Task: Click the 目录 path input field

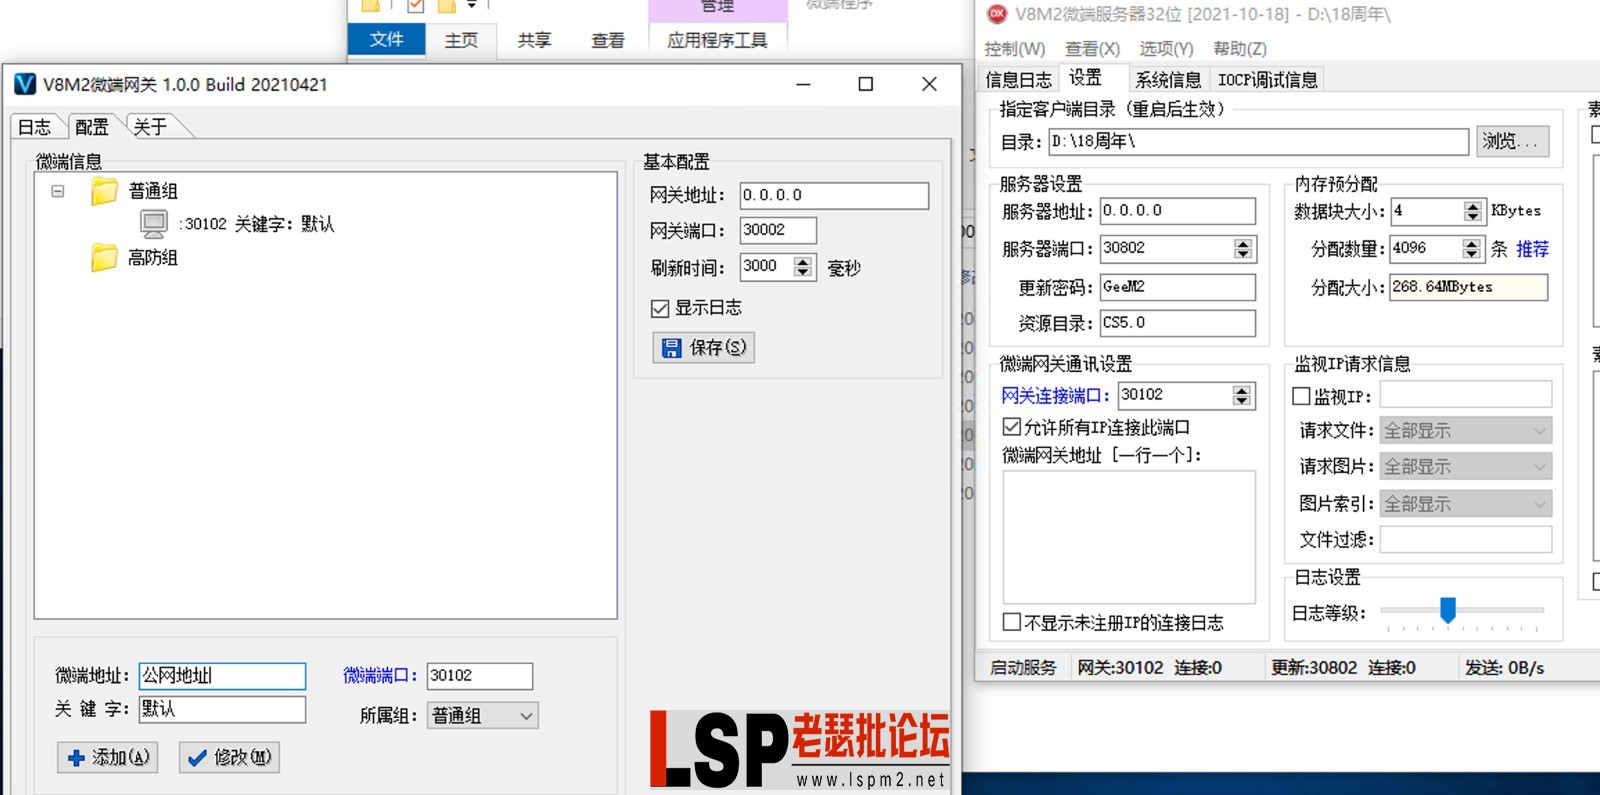Action: [1259, 141]
